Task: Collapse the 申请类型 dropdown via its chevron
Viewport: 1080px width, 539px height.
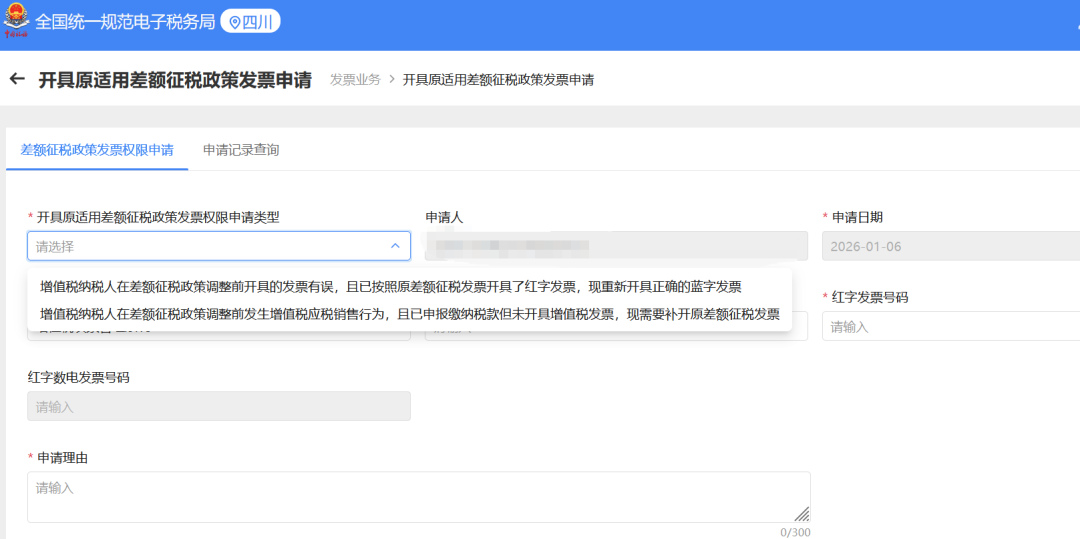Action: point(395,245)
